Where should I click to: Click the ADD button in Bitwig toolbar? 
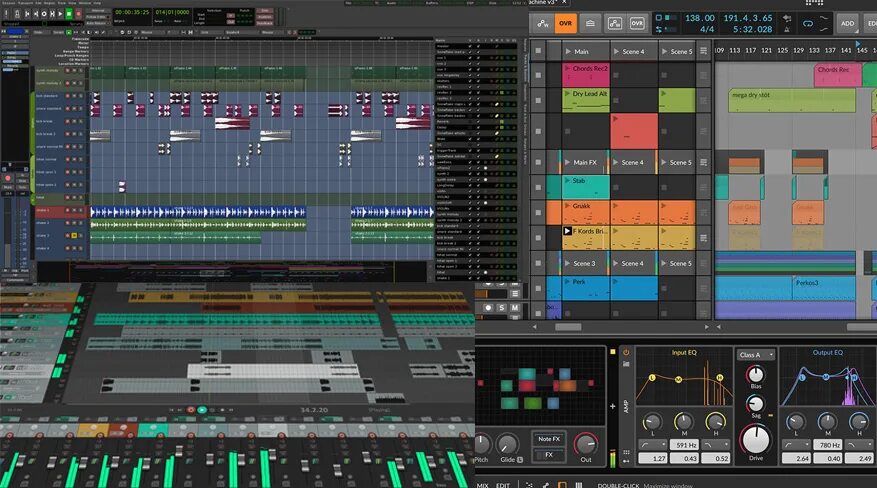(x=847, y=23)
